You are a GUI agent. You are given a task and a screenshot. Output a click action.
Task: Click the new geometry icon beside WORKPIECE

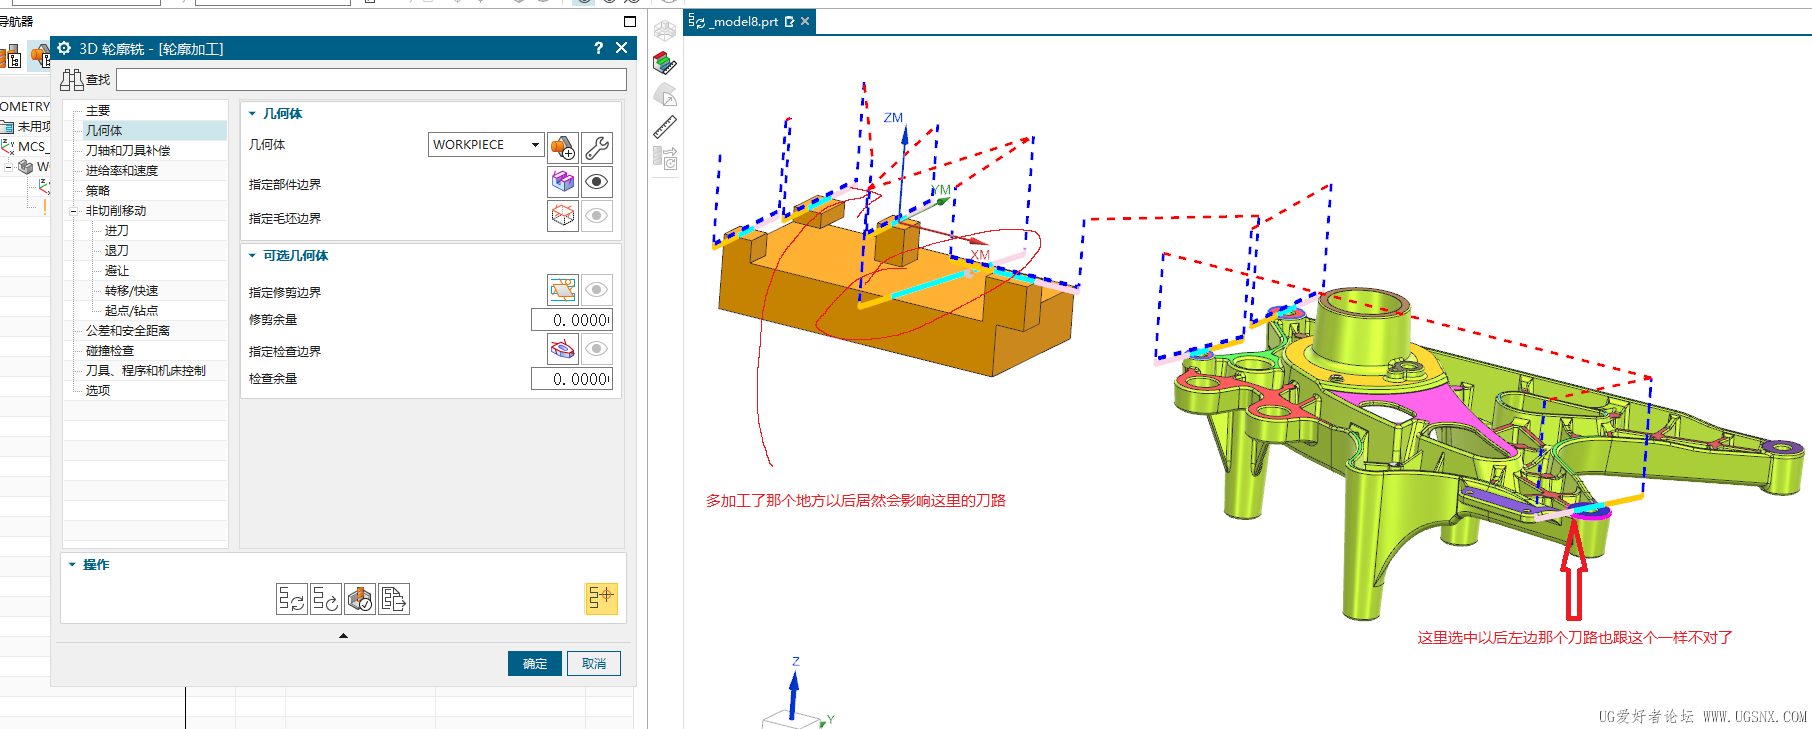[x=563, y=148]
